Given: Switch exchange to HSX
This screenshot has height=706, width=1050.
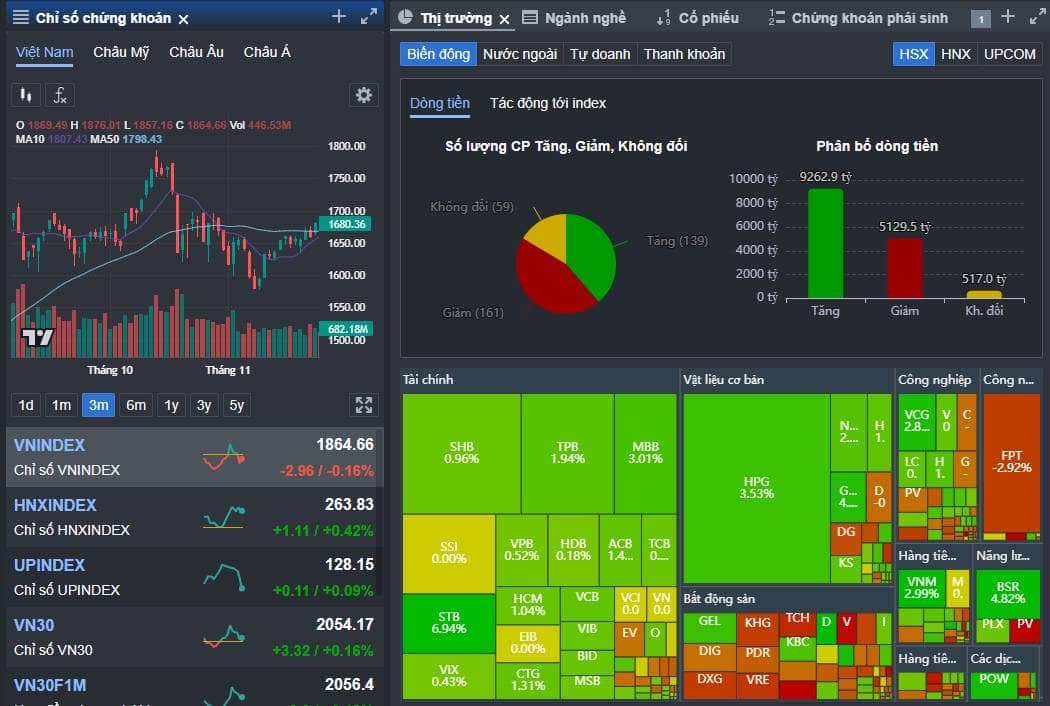Looking at the screenshot, I should (x=913, y=54).
